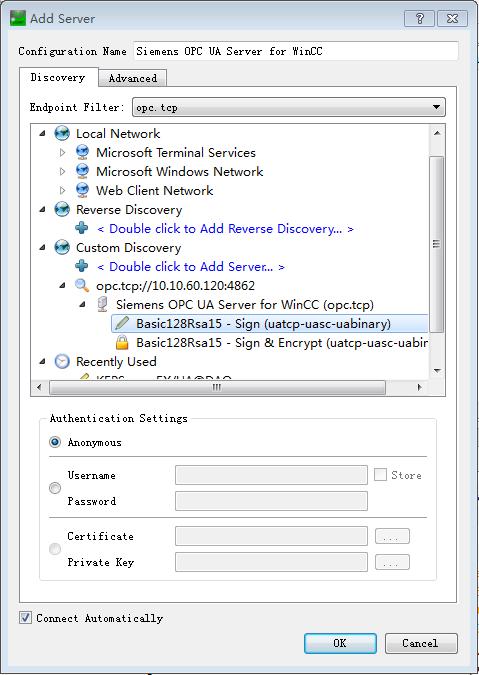Collapse the Custom Discovery node

click(42, 248)
